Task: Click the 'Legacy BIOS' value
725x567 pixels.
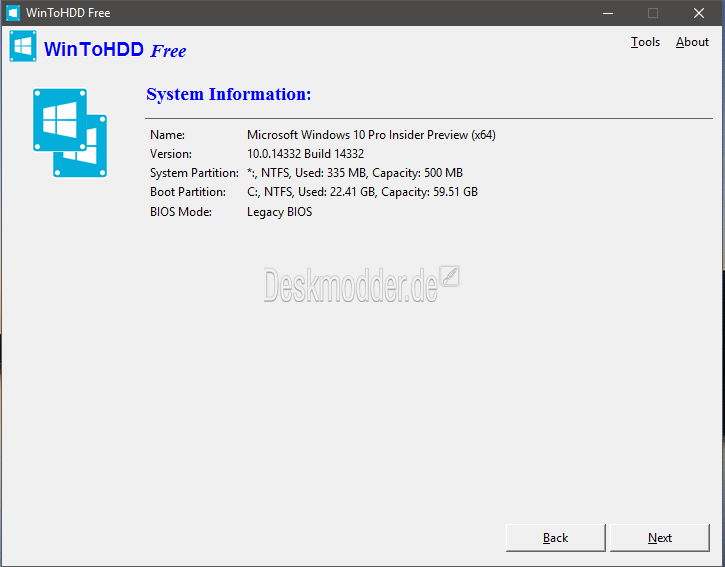Action: pyautogui.click(x=279, y=212)
